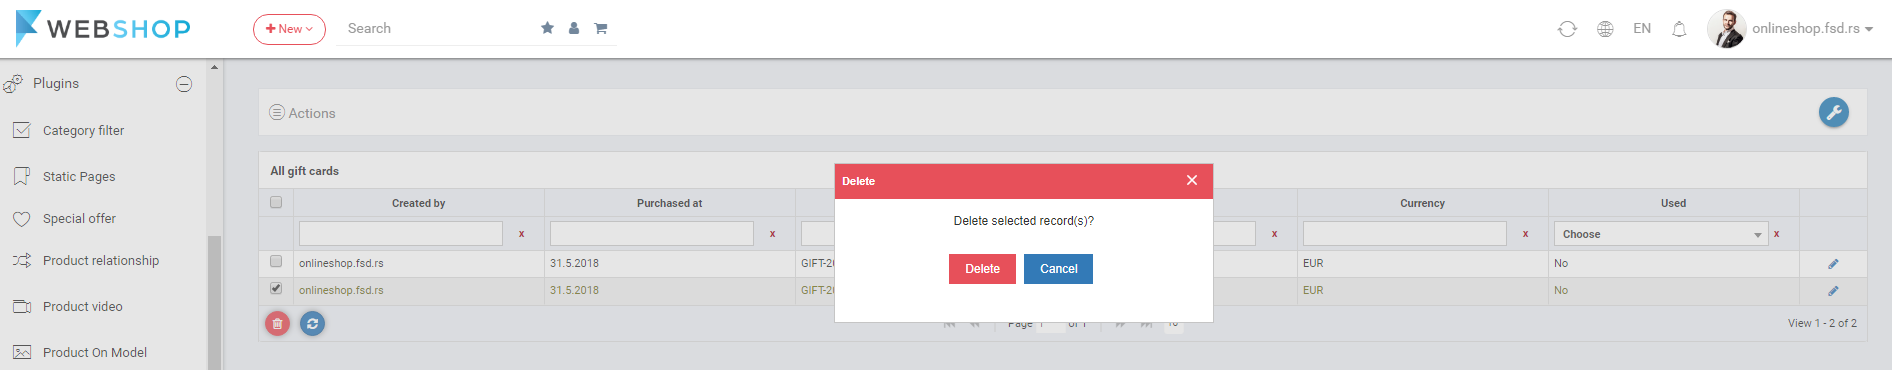Click the red trash delete icon
The height and width of the screenshot is (370, 1892).
tap(277, 323)
